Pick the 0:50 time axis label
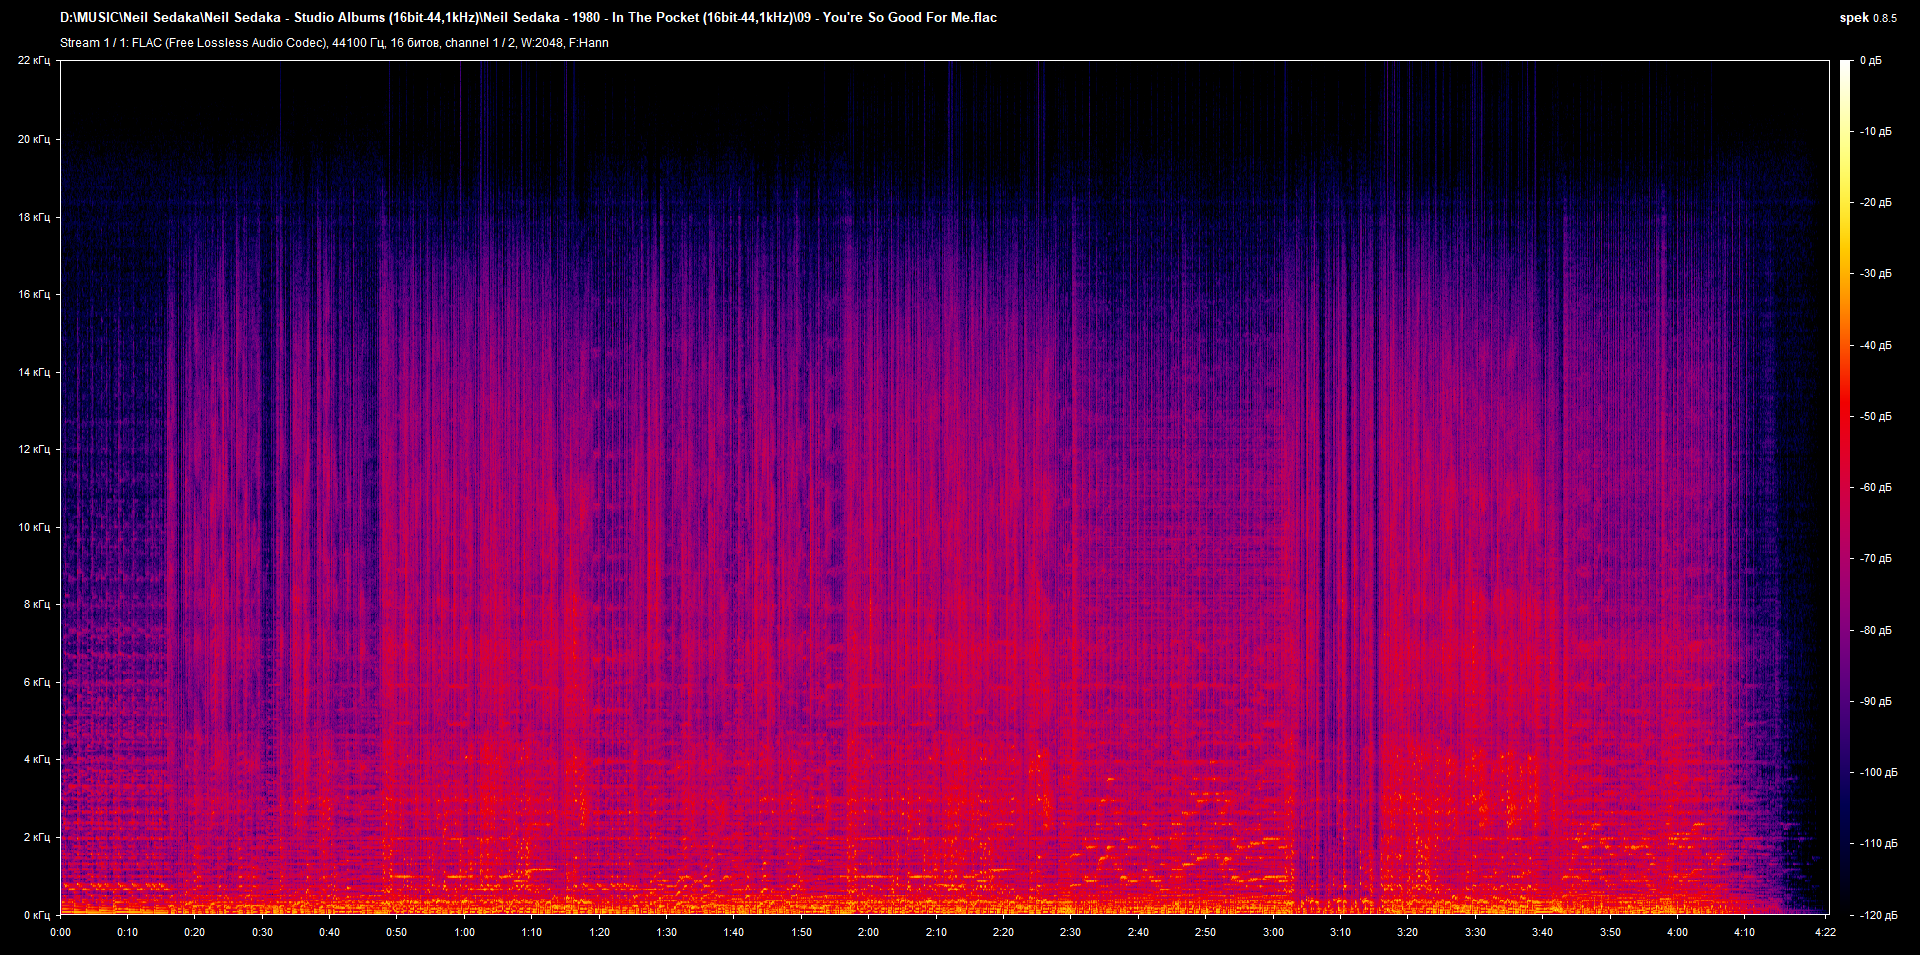The image size is (1920, 955). (397, 932)
